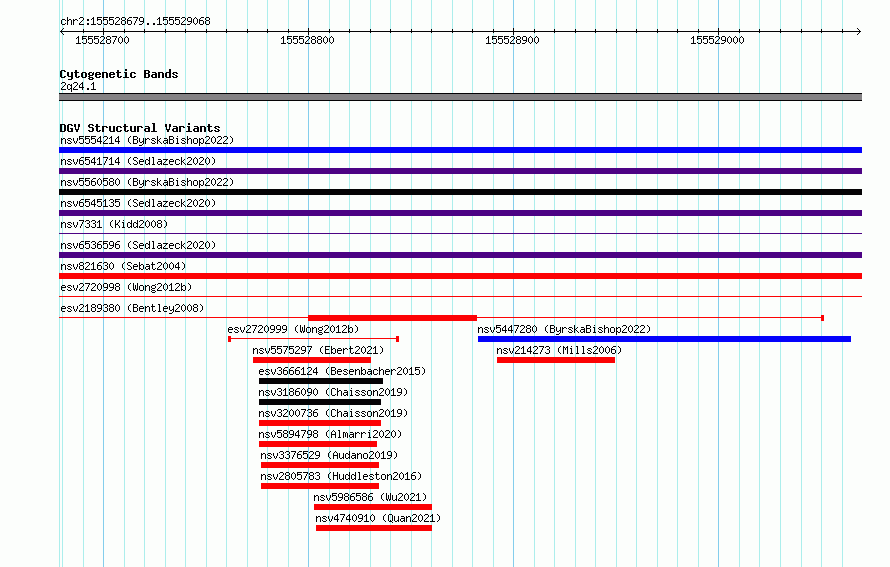Click the red nsv821630 variant bar
890x567 pixels.
[x=460, y=276]
